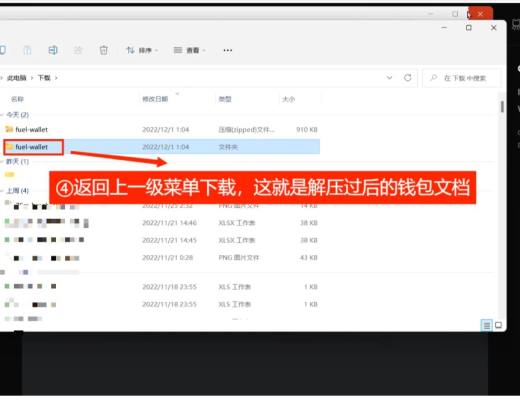Click the Delete trash can icon
Image resolution: width=520 pixels, height=400 pixels.
point(104,50)
